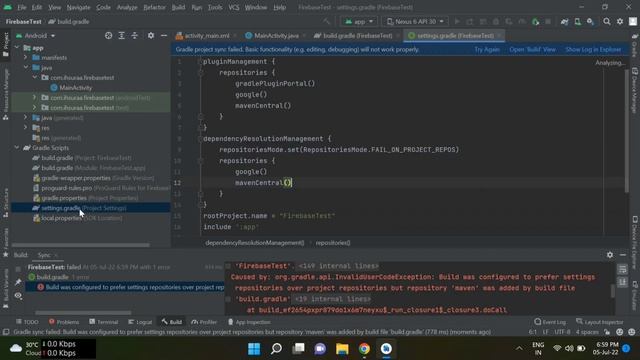Open the SDK Manager toolbar icon
640x360 pixels.
(591, 21)
